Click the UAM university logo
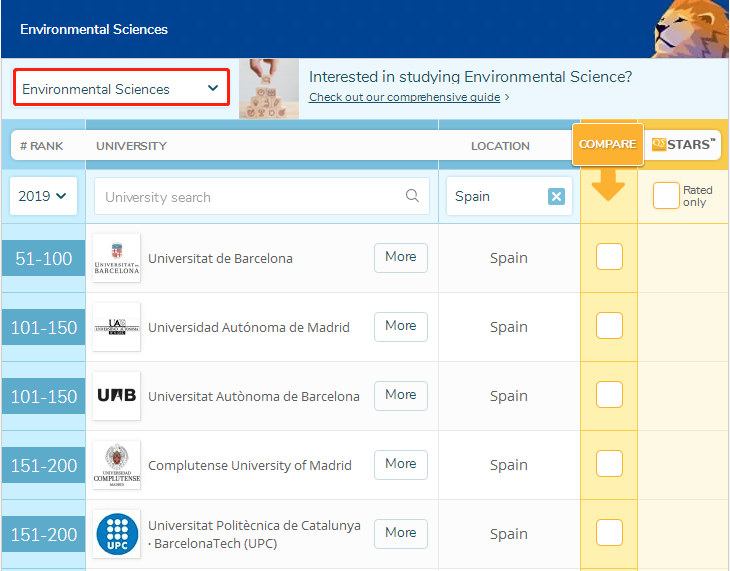 [x=116, y=327]
